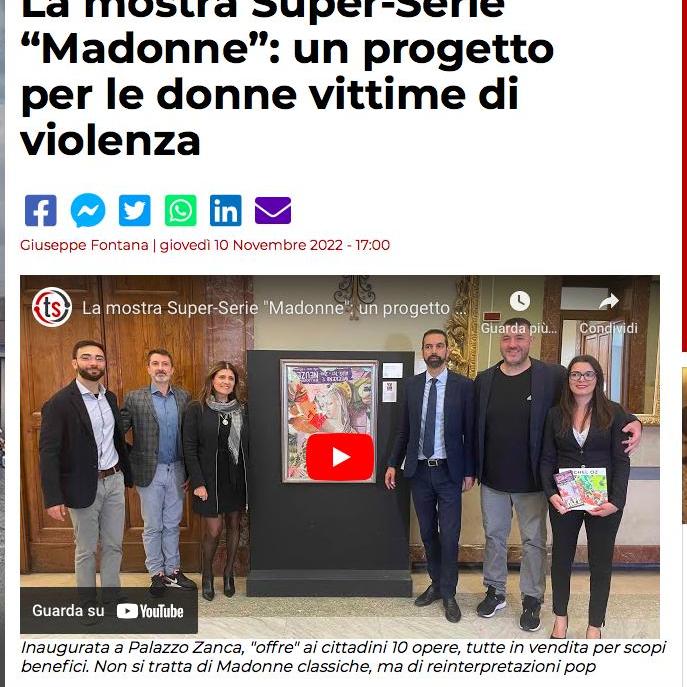Click the framed artwork in video thumbnail
Viewport: 687px width, 687px height.
tap(329, 421)
